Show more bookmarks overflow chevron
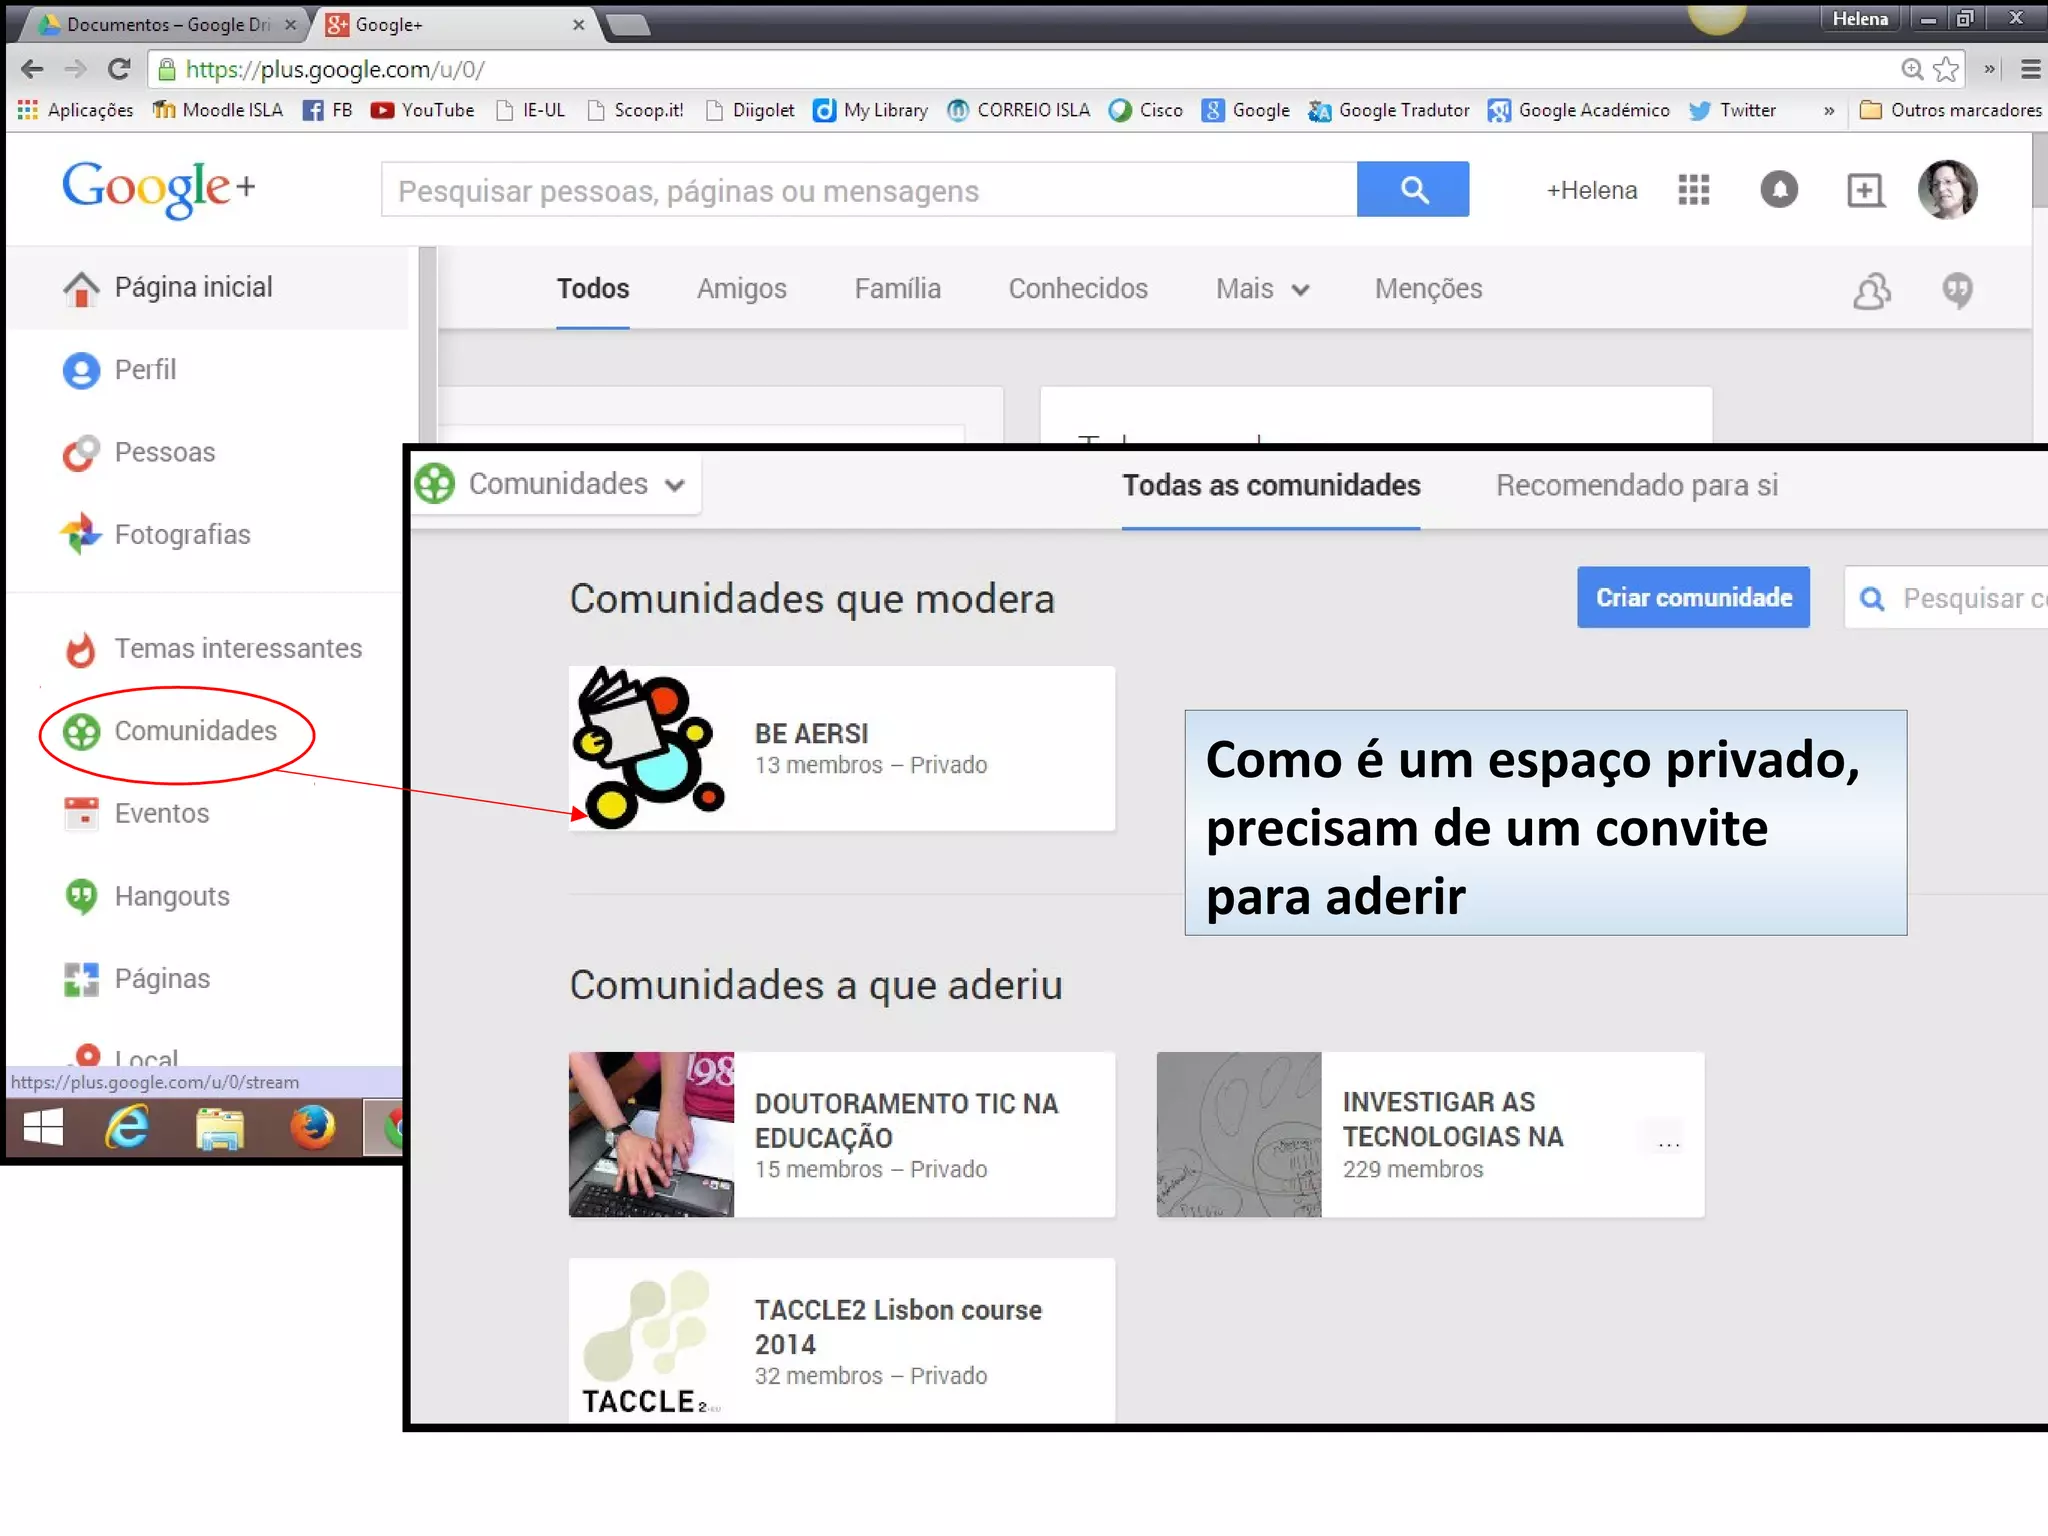 coord(1828,110)
